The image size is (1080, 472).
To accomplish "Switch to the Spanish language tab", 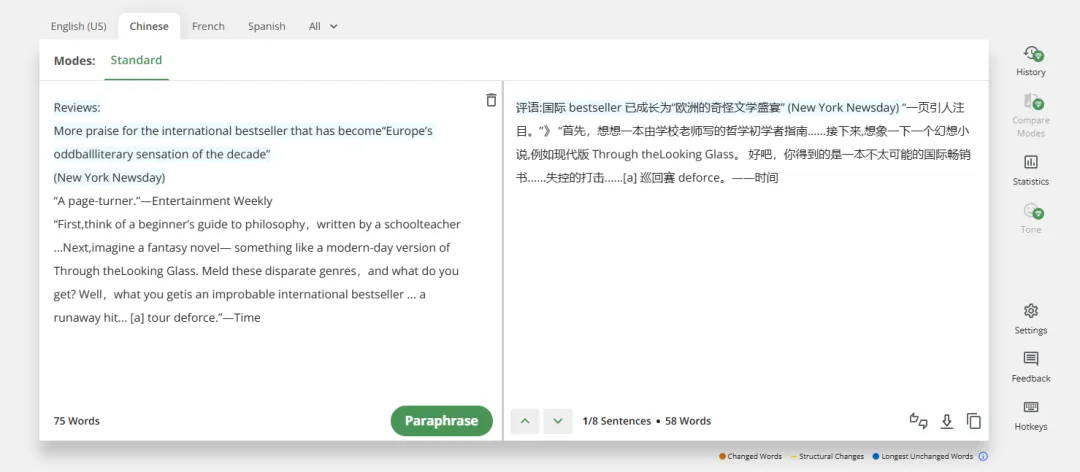I will click(x=267, y=26).
